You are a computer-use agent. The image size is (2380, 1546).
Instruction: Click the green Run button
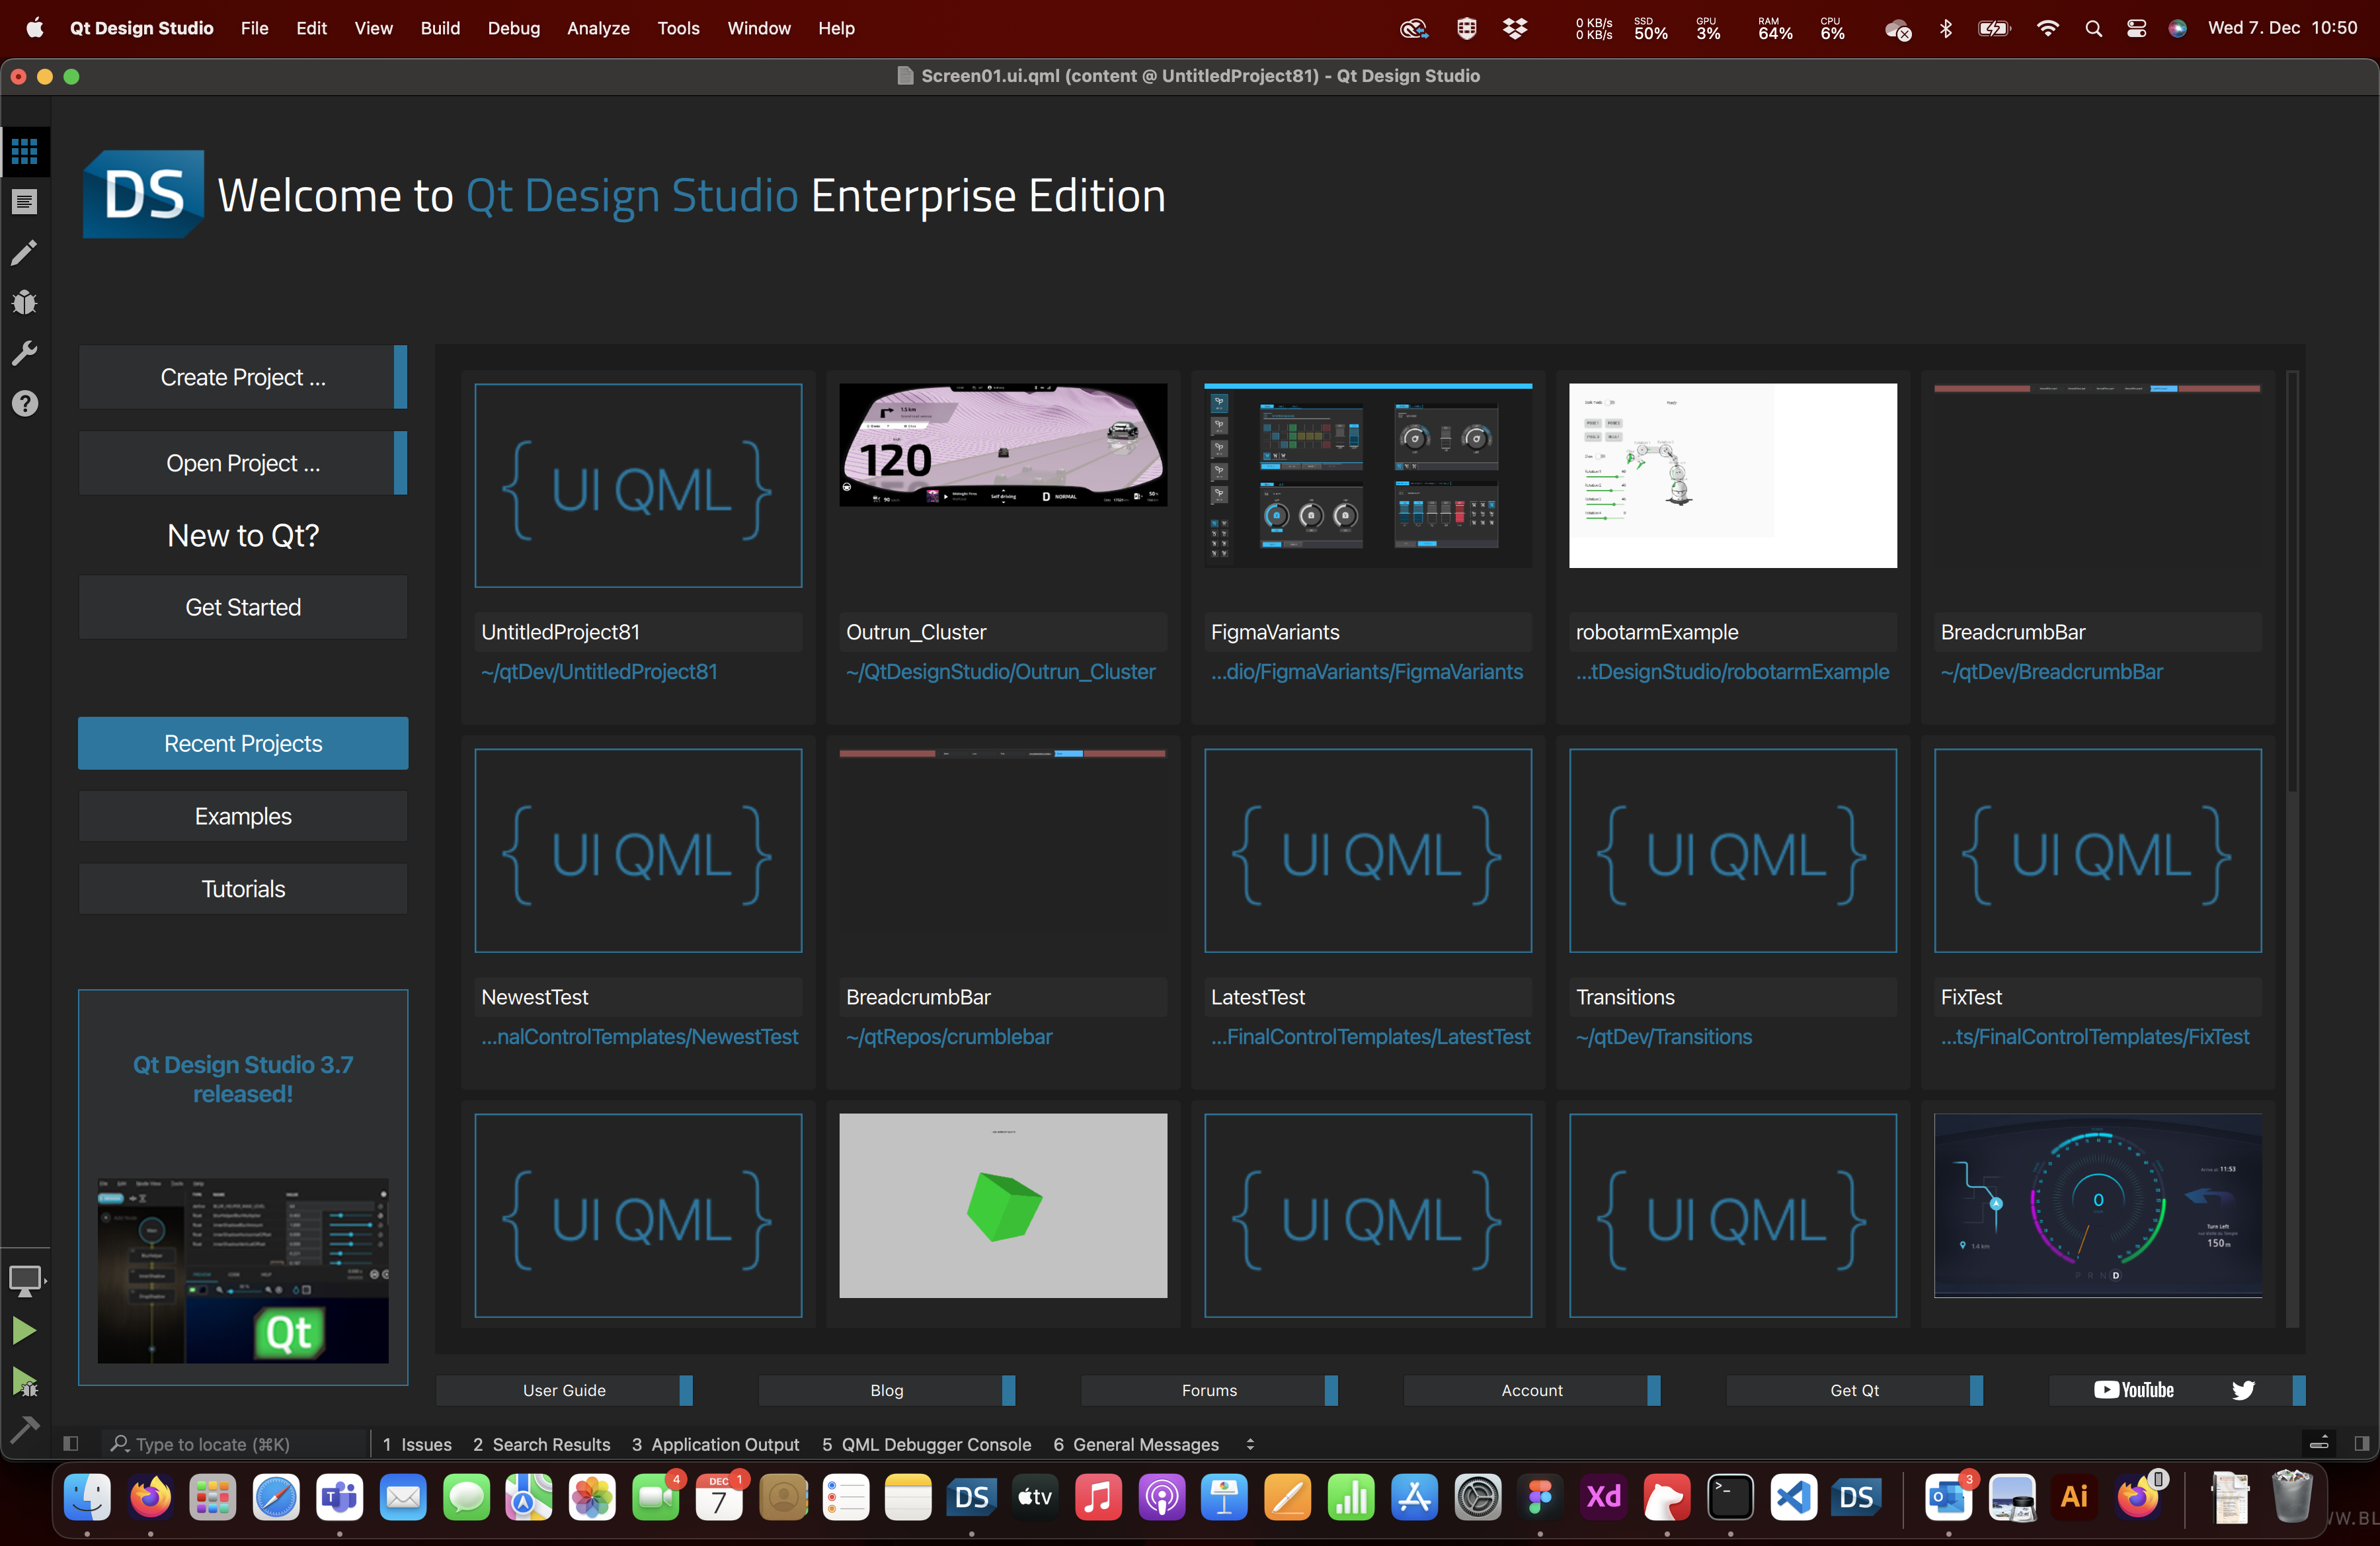(24, 1330)
